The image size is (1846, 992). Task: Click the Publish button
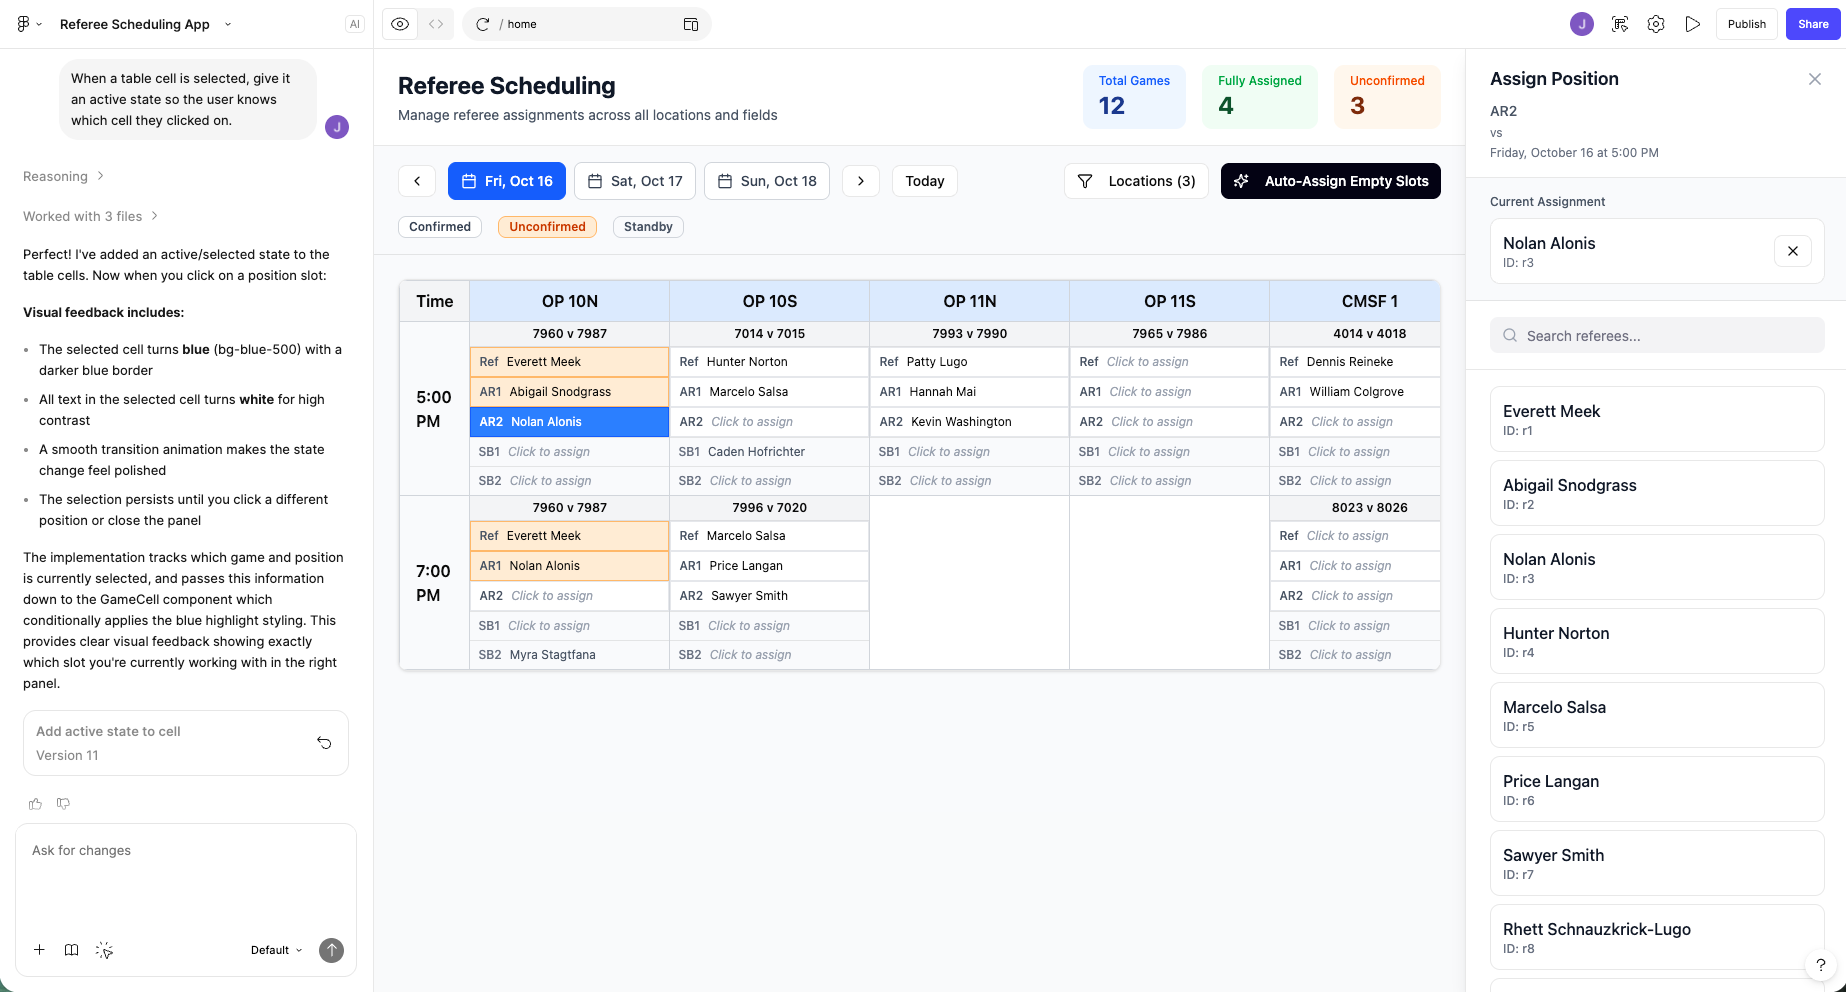(1746, 24)
